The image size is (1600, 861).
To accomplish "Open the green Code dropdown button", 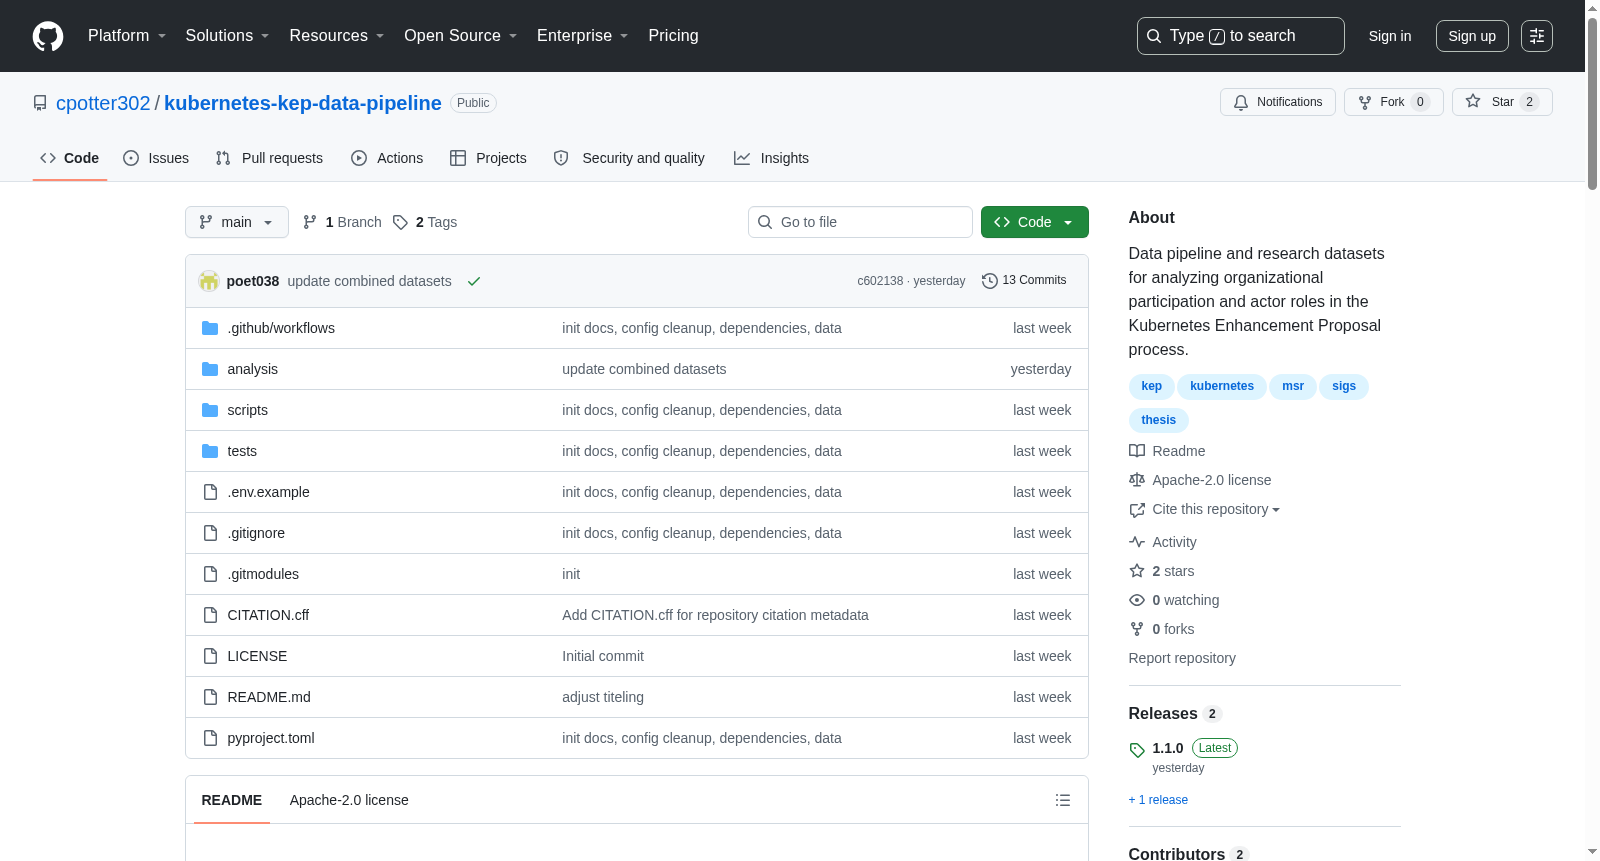I will tap(1035, 222).
